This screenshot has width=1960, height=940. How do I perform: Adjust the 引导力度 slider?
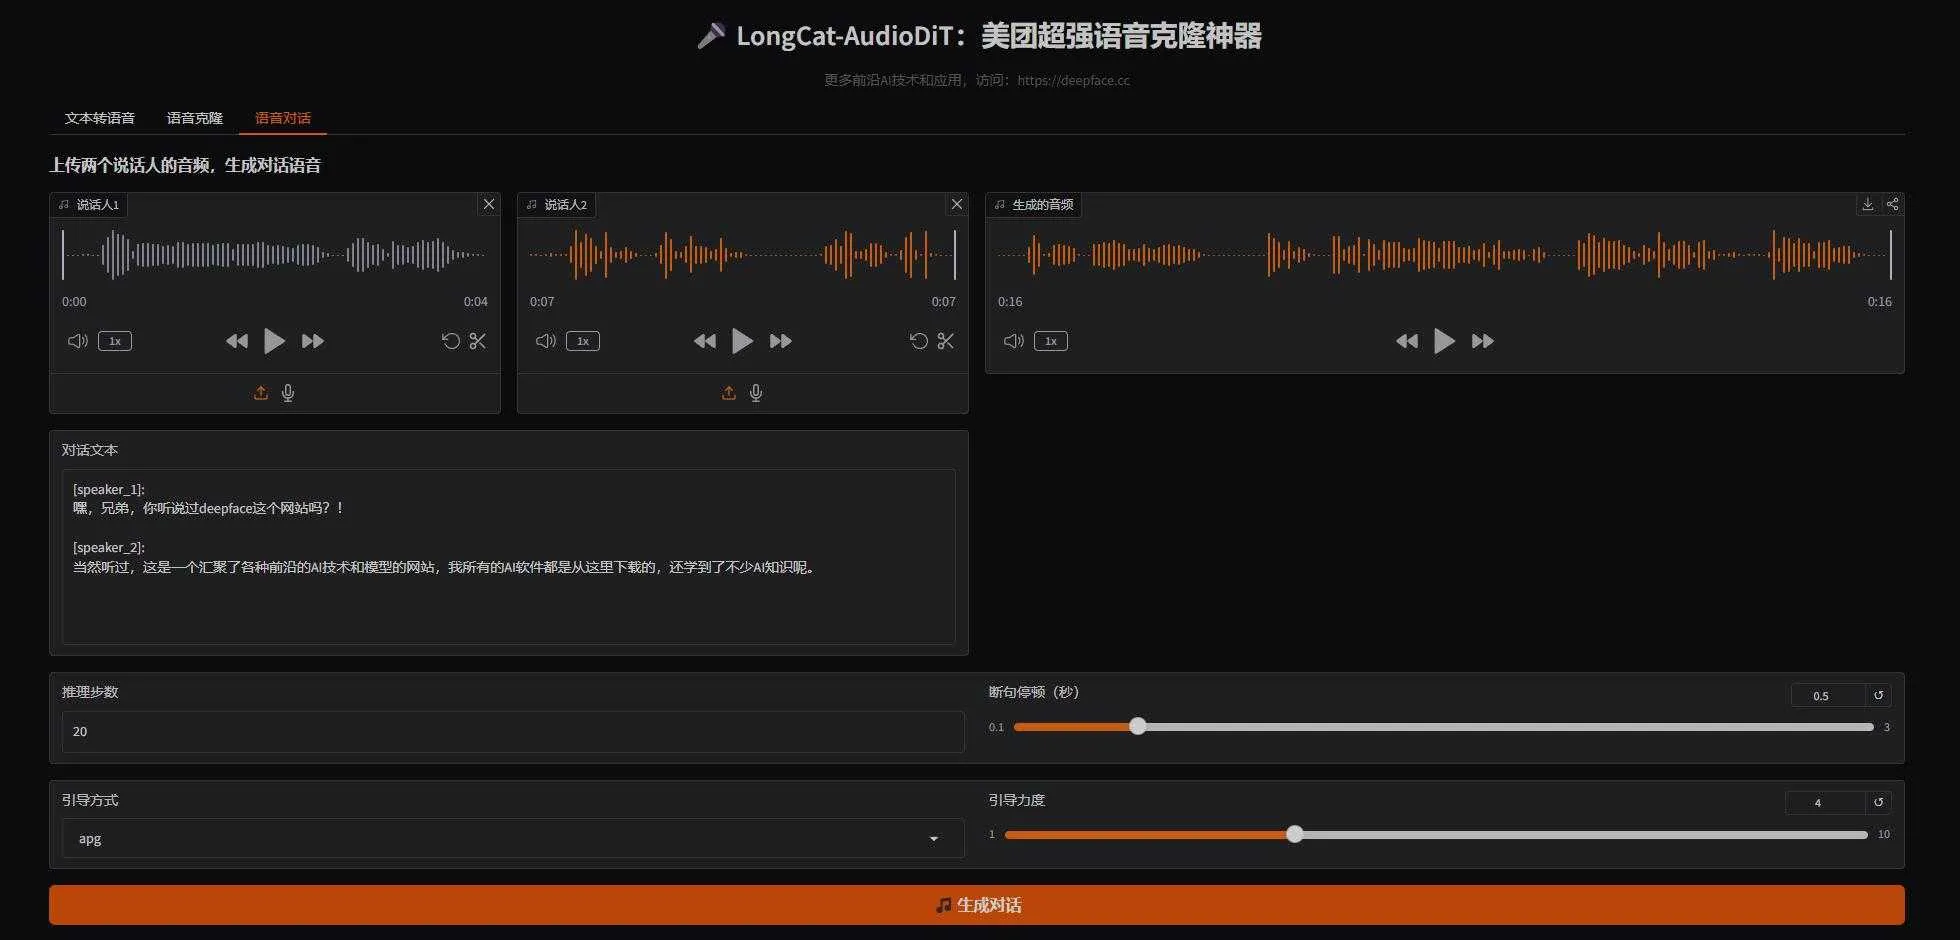pyautogui.click(x=1295, y=833)
